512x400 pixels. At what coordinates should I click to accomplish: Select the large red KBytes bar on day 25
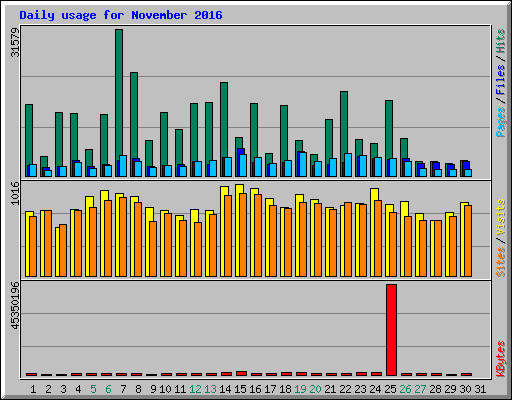point(391,330)
